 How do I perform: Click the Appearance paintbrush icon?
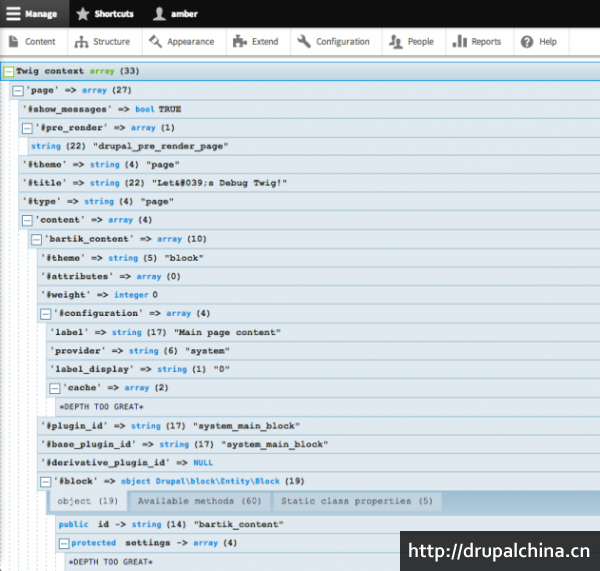click(156, 42)
